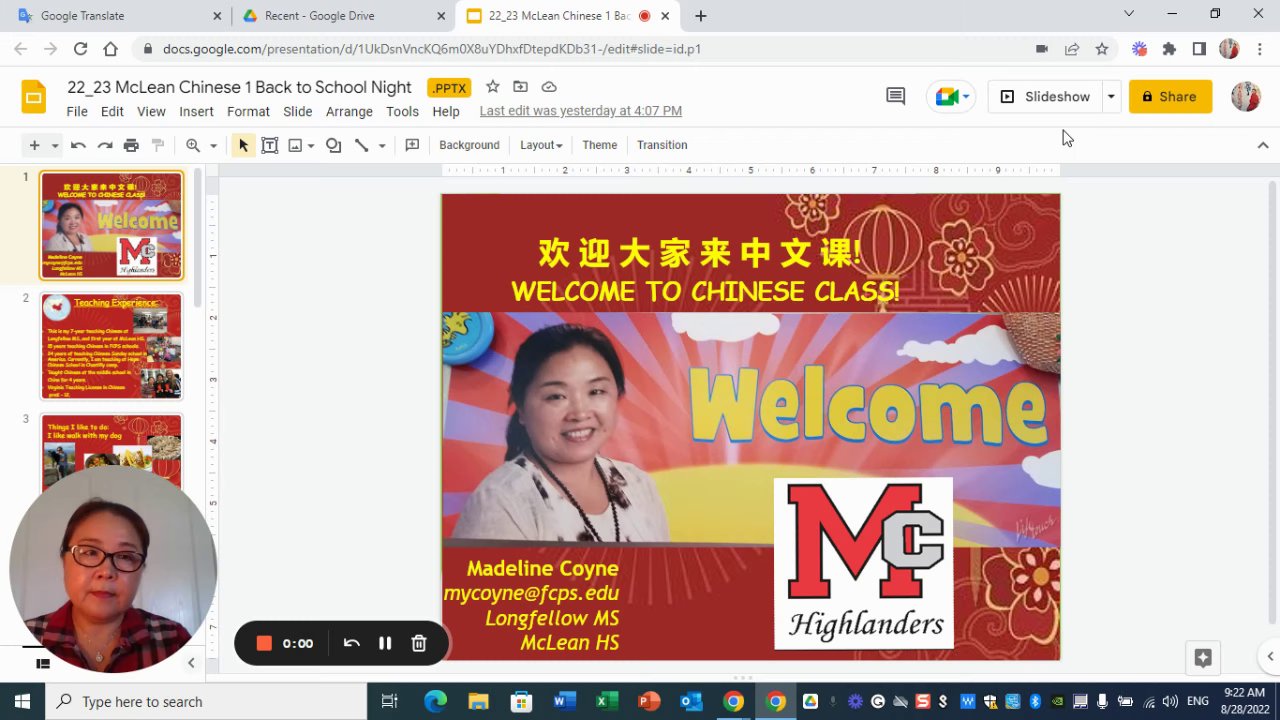Open the File menu
Screen dimensions: 1280x720
[77, 112]
